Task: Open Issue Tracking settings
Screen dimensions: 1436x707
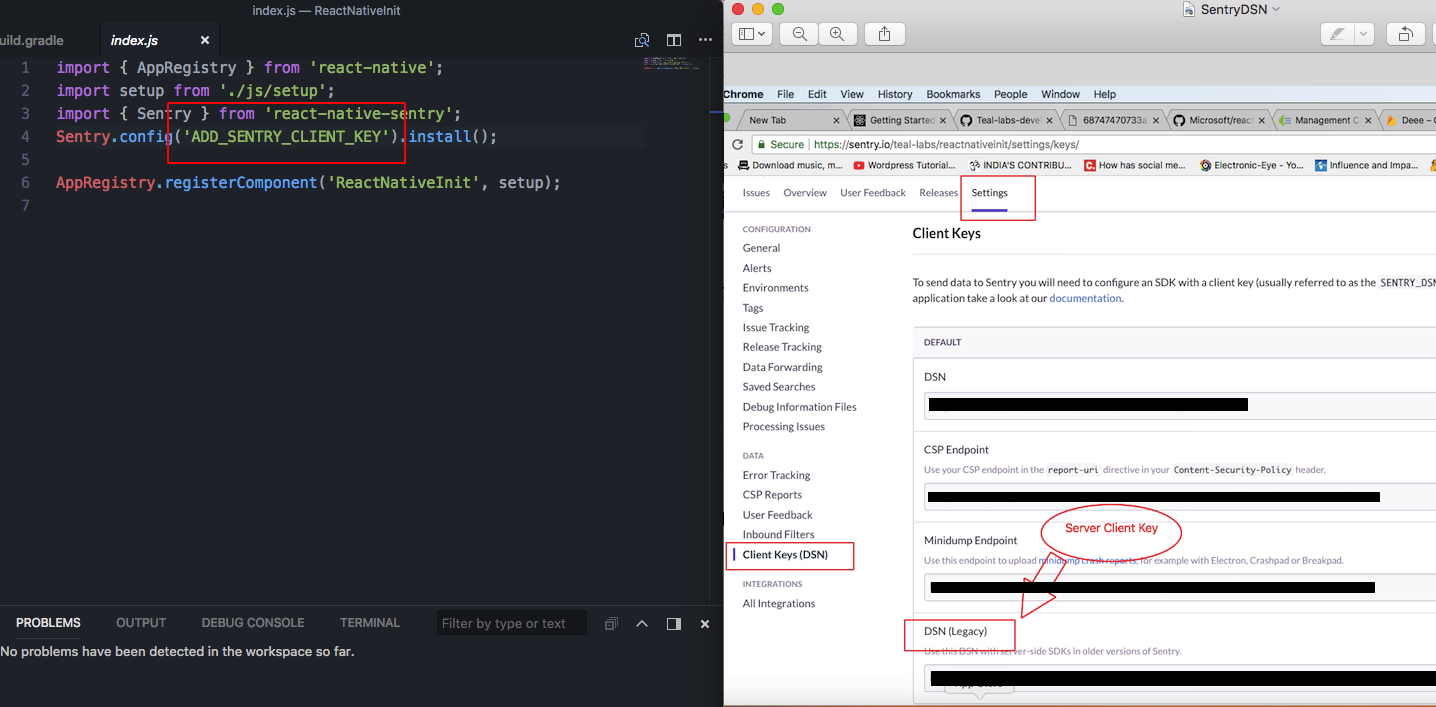Action: 776,327
